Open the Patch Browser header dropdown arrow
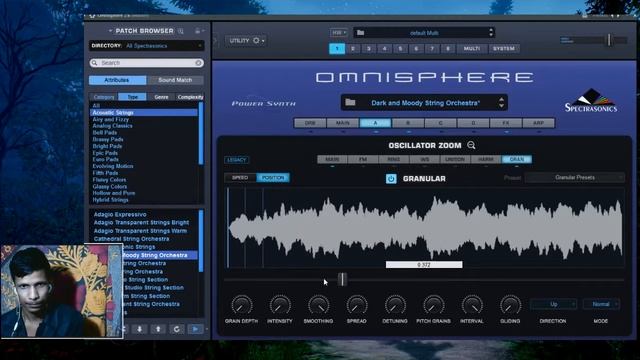Image resolution: width=640 pixels, height=360 pixels. [110, 31]
